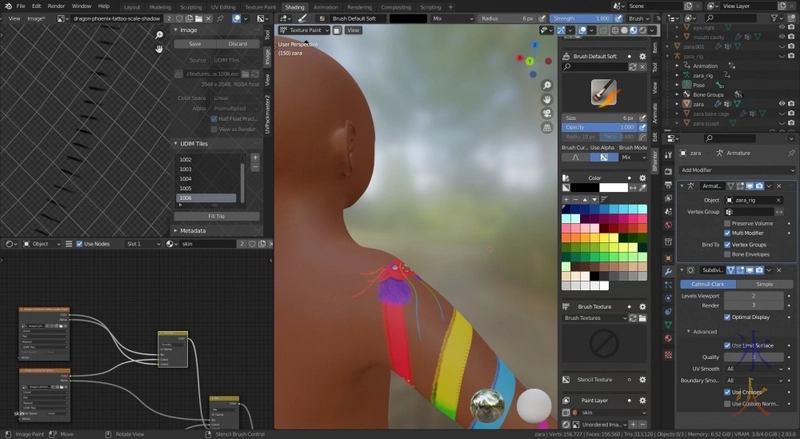
Task: Click the Default Soft brush thumbnail
Action: (603, 93)
